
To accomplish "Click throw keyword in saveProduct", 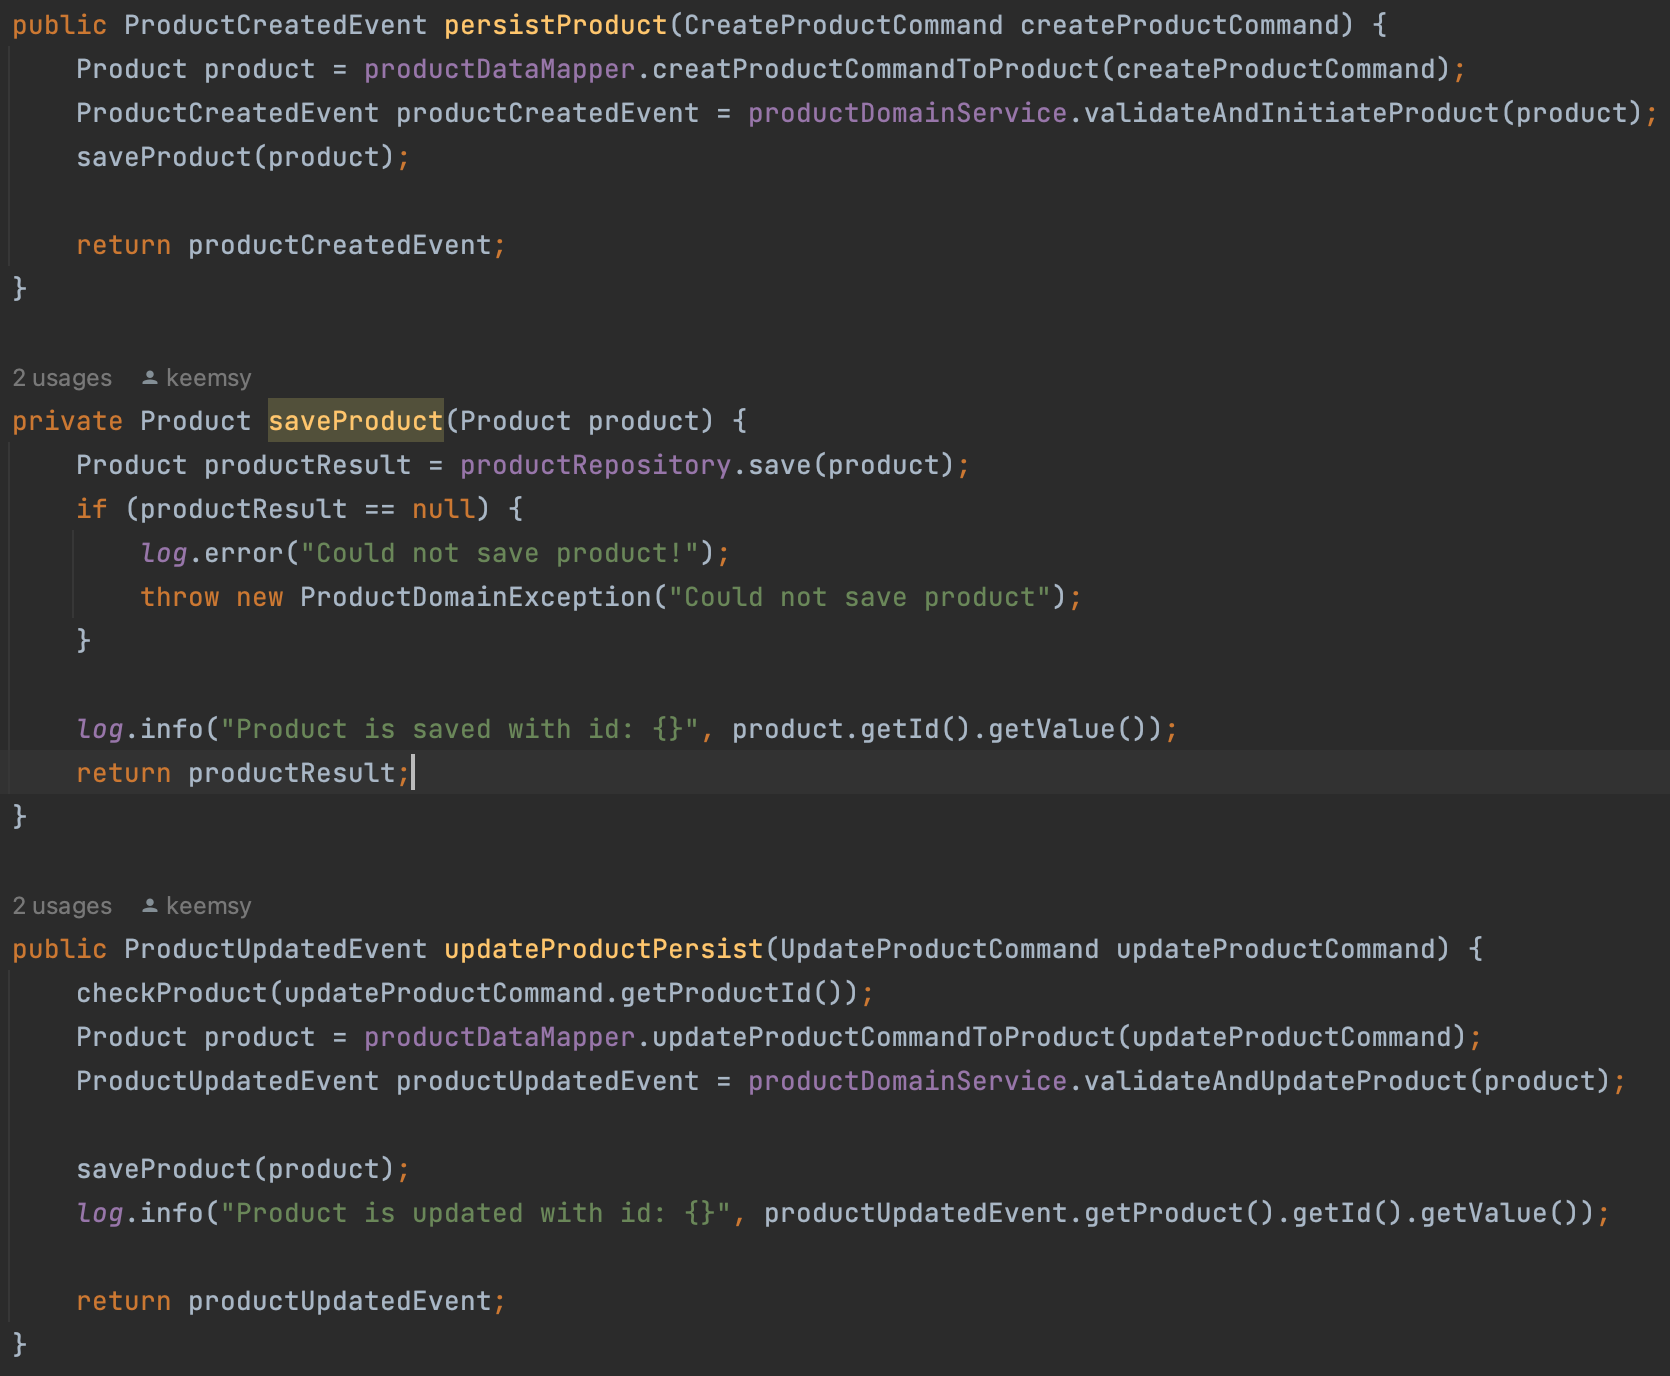I will click(x=180, y=597).
